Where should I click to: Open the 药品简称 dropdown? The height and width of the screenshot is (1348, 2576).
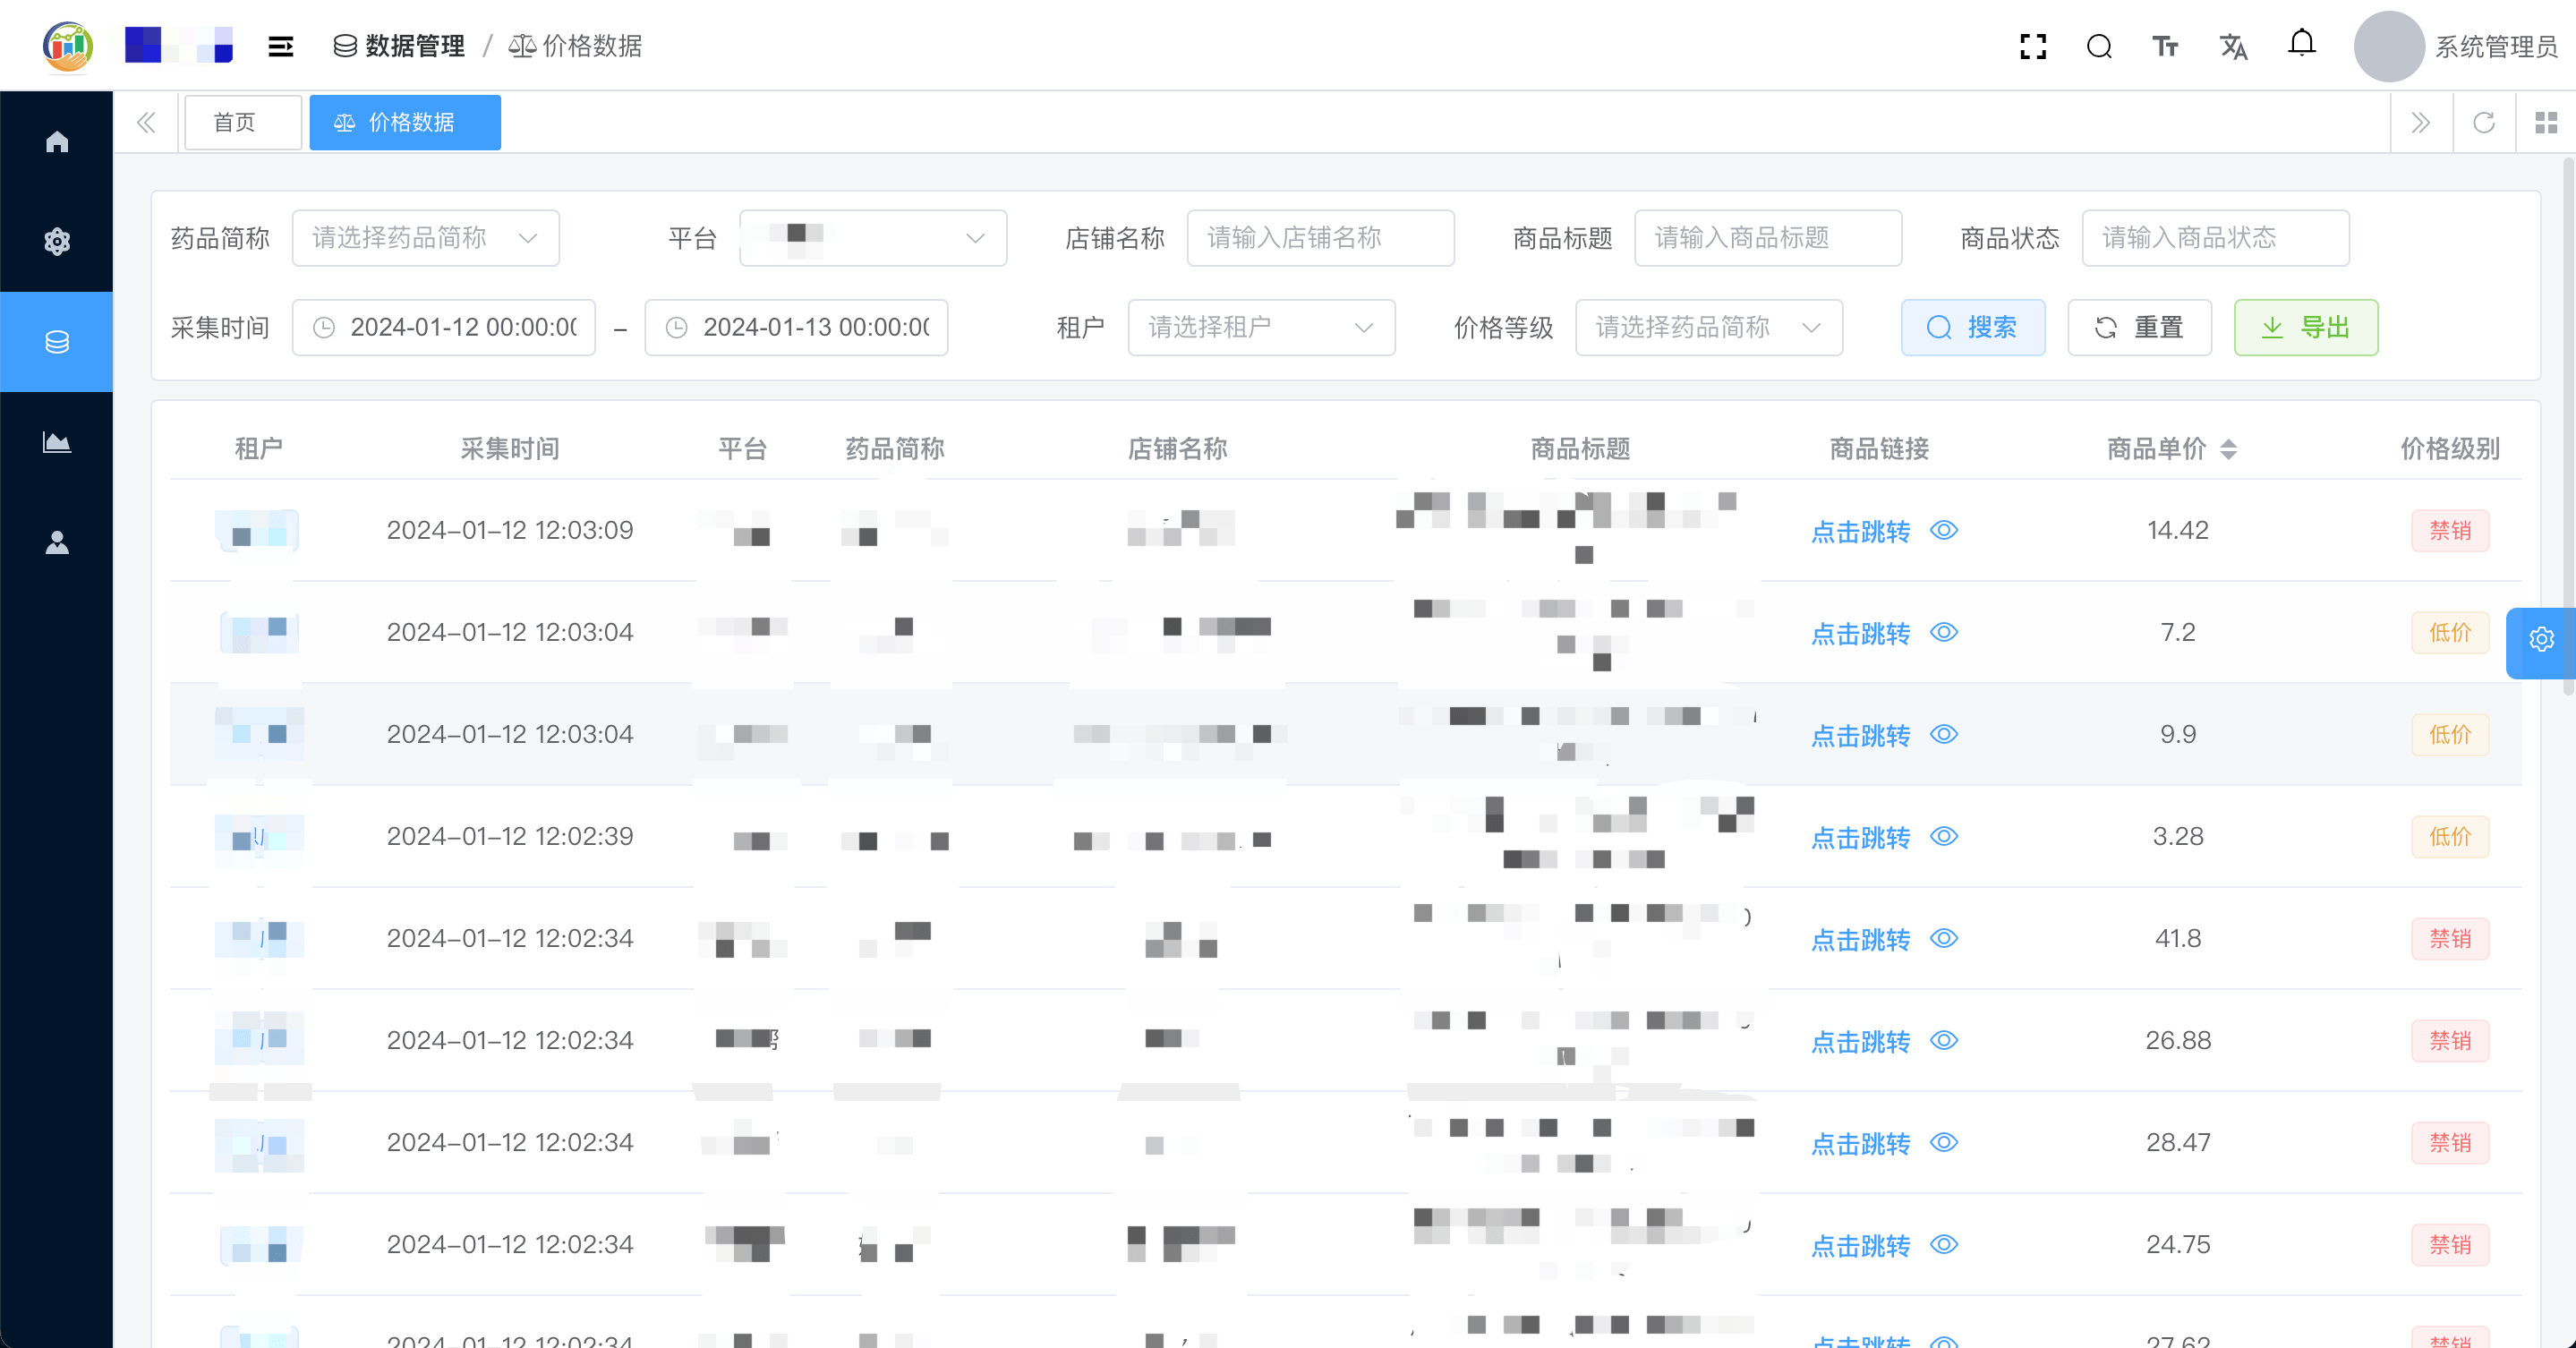425,238
